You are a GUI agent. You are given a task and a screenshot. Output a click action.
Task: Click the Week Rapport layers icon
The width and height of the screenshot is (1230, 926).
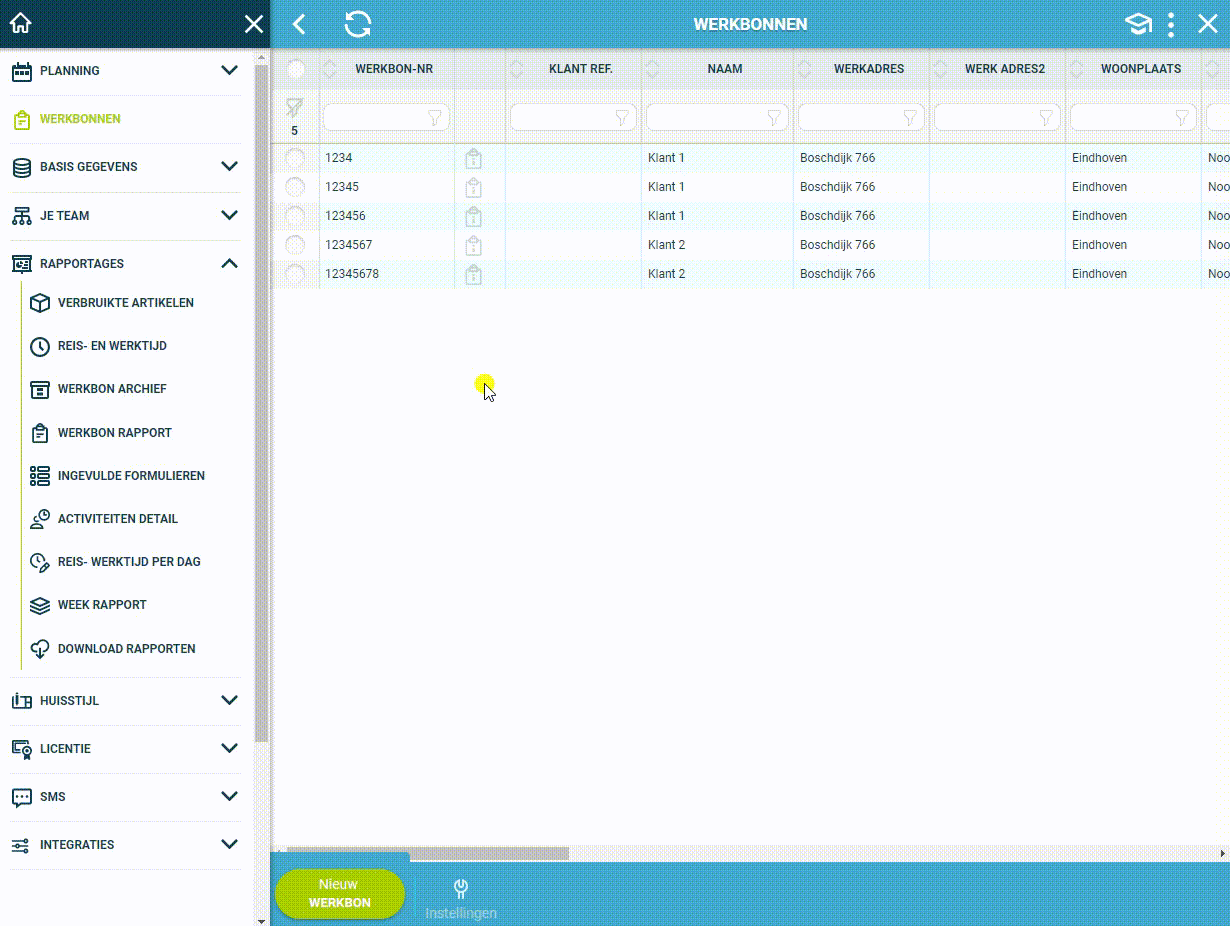point(39,605)
